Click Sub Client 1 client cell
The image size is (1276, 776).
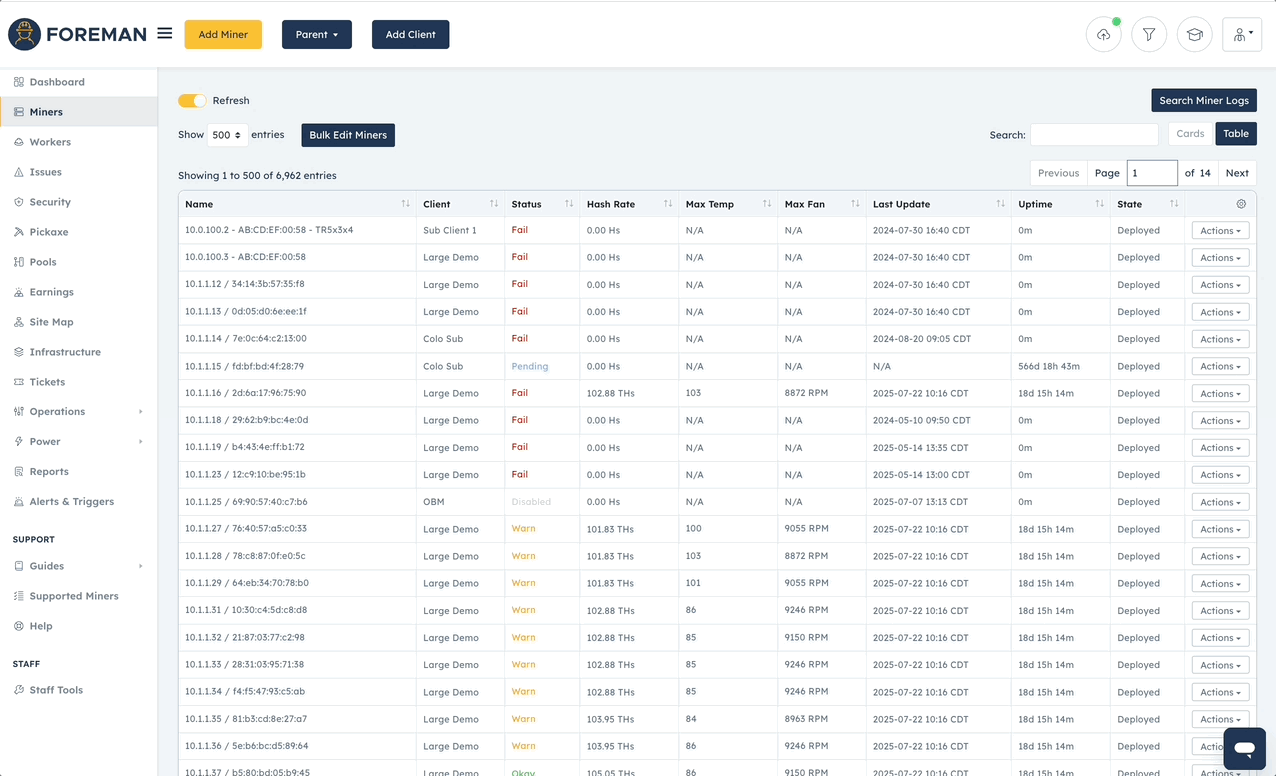[x=450, y=231]
